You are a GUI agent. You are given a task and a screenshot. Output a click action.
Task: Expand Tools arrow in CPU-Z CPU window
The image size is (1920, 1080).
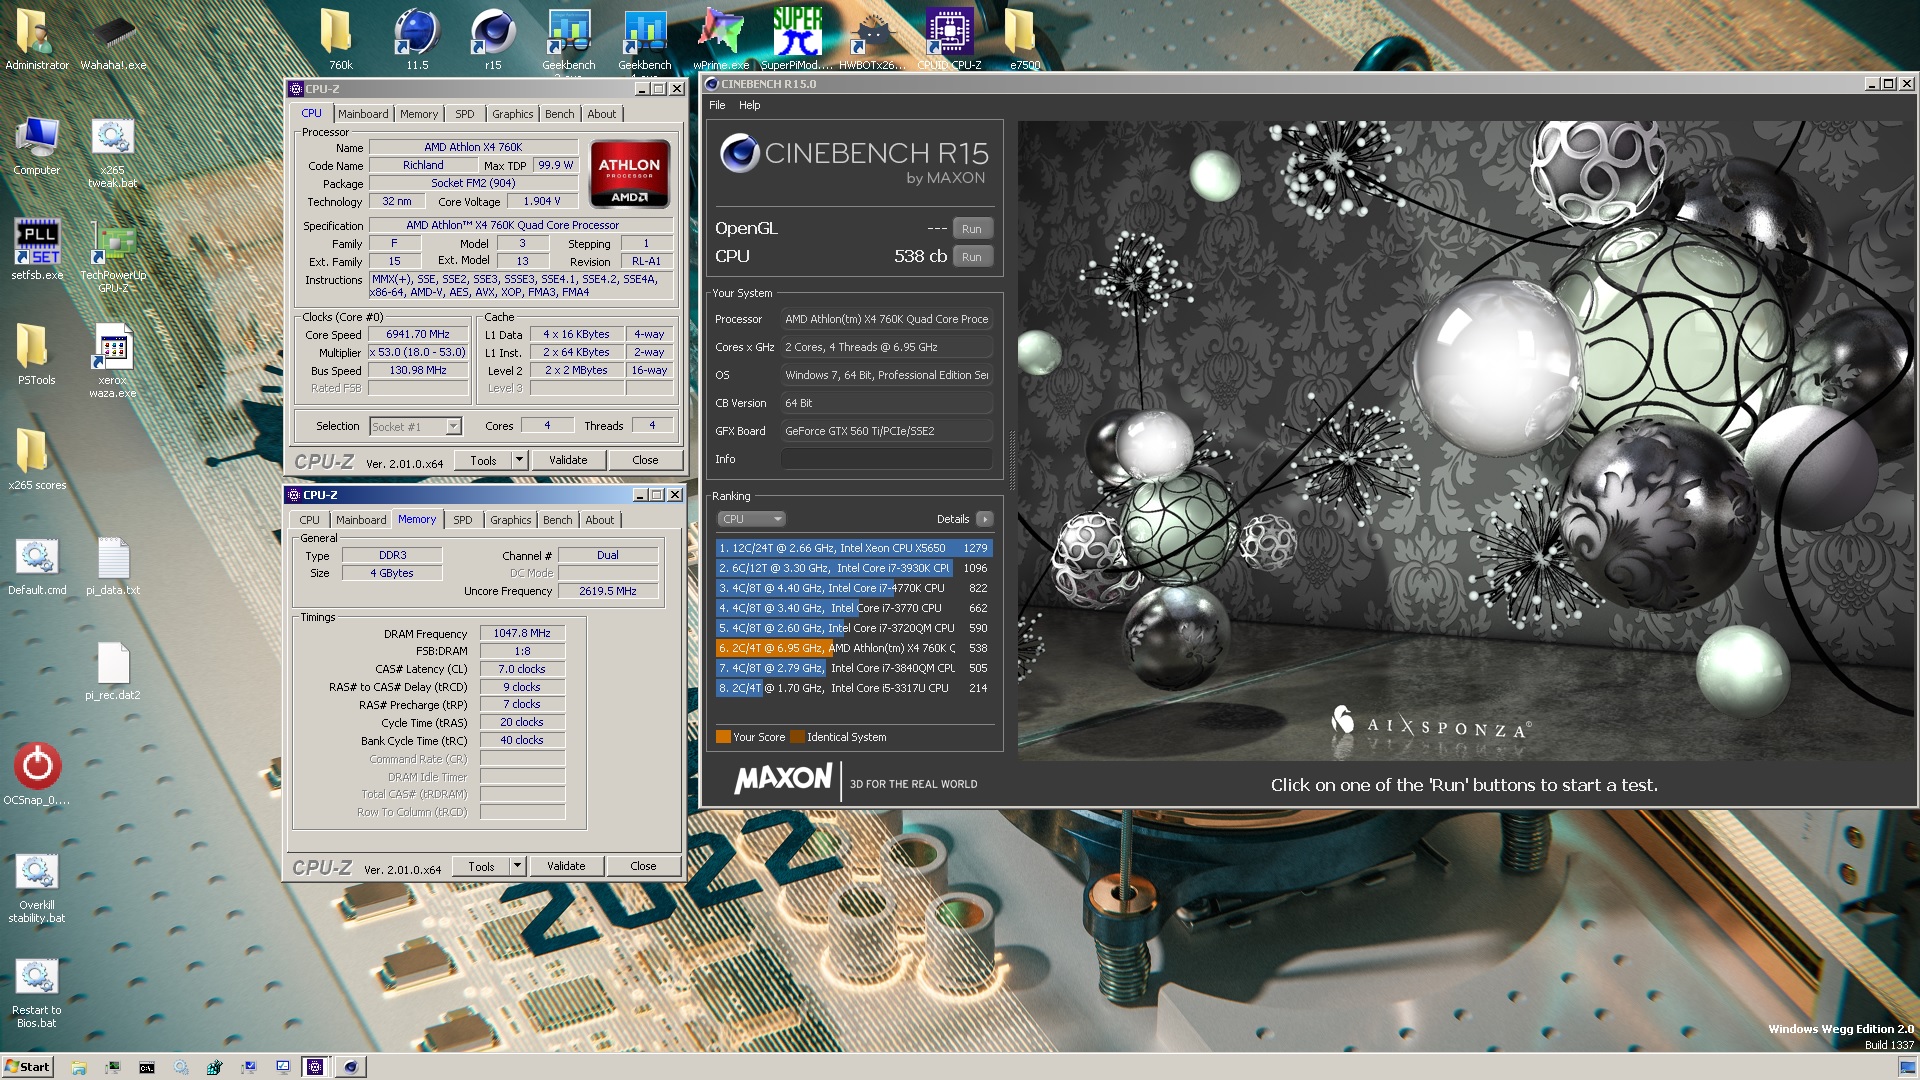coord(519,460)
